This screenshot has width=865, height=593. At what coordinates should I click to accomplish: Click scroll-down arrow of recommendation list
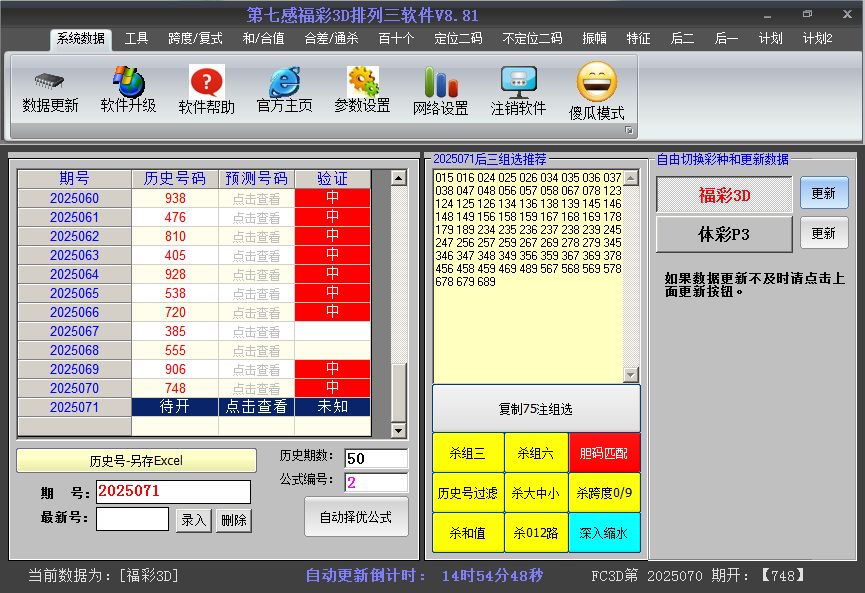pos(631,375)
